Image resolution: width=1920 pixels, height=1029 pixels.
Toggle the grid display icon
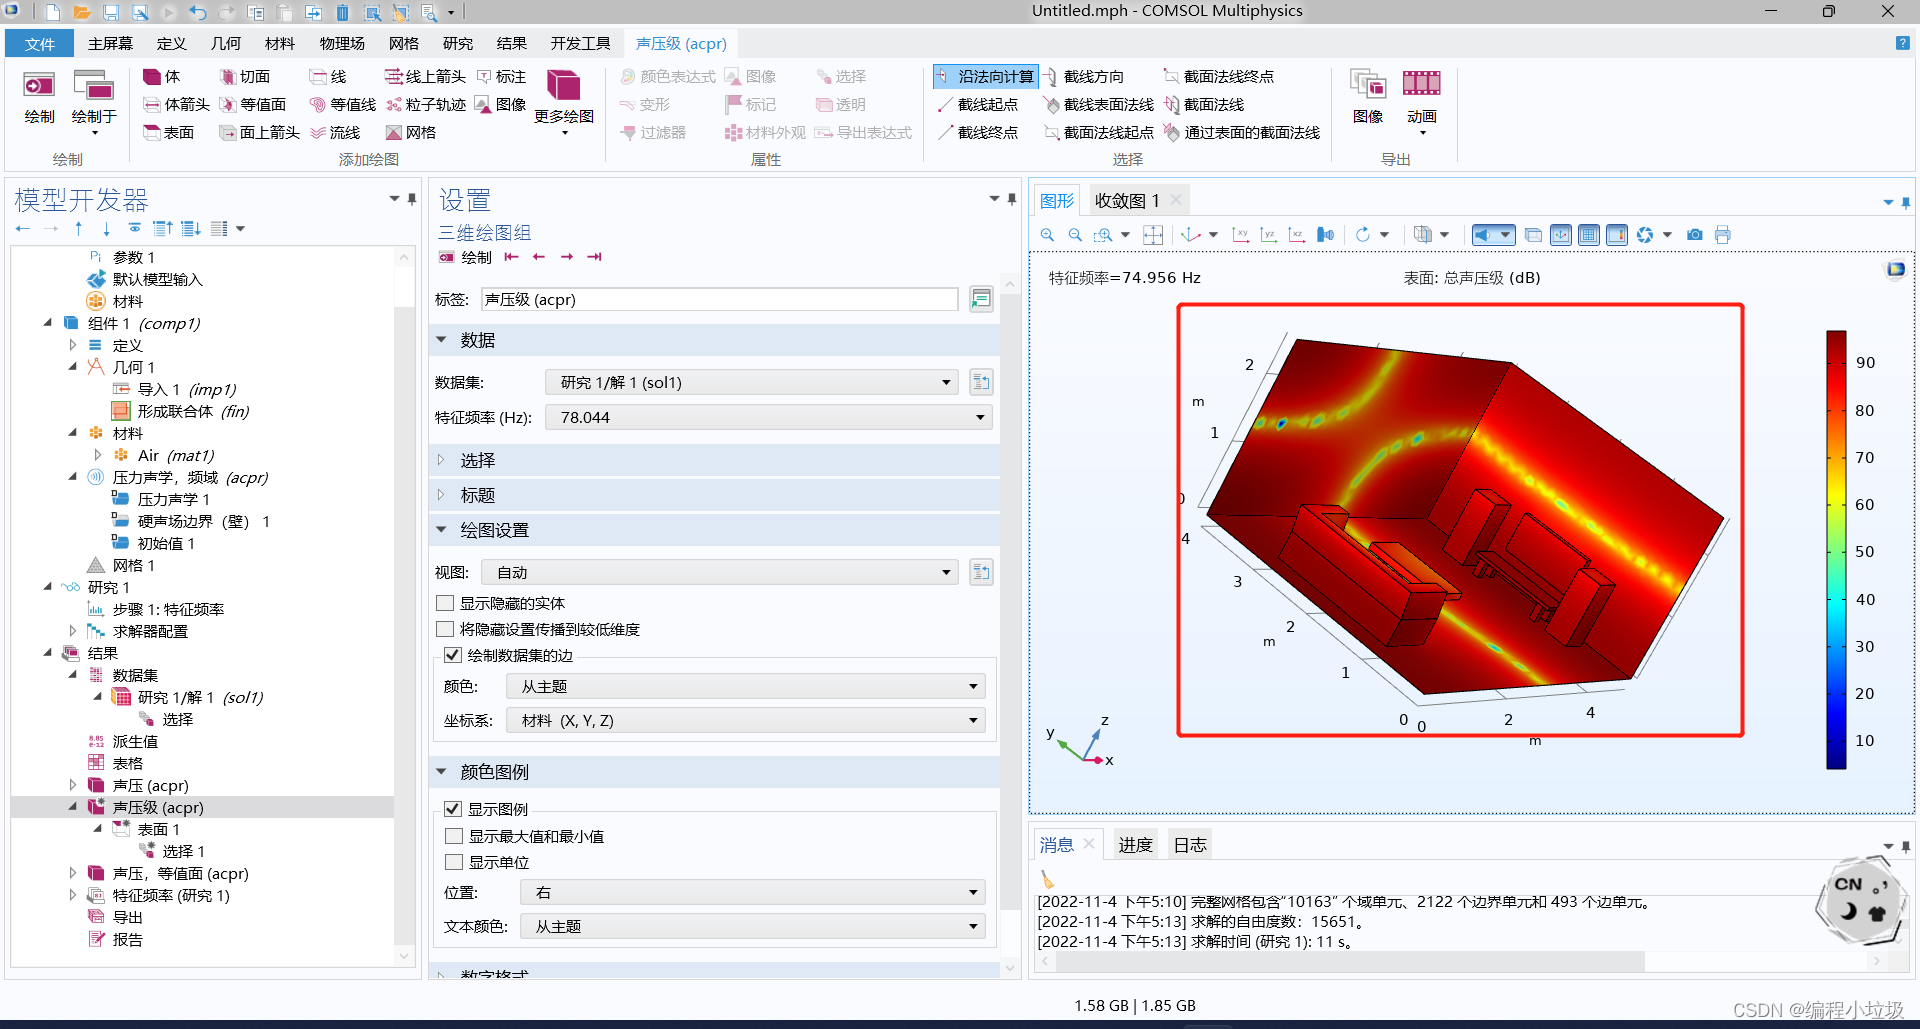click(1589, 235)
